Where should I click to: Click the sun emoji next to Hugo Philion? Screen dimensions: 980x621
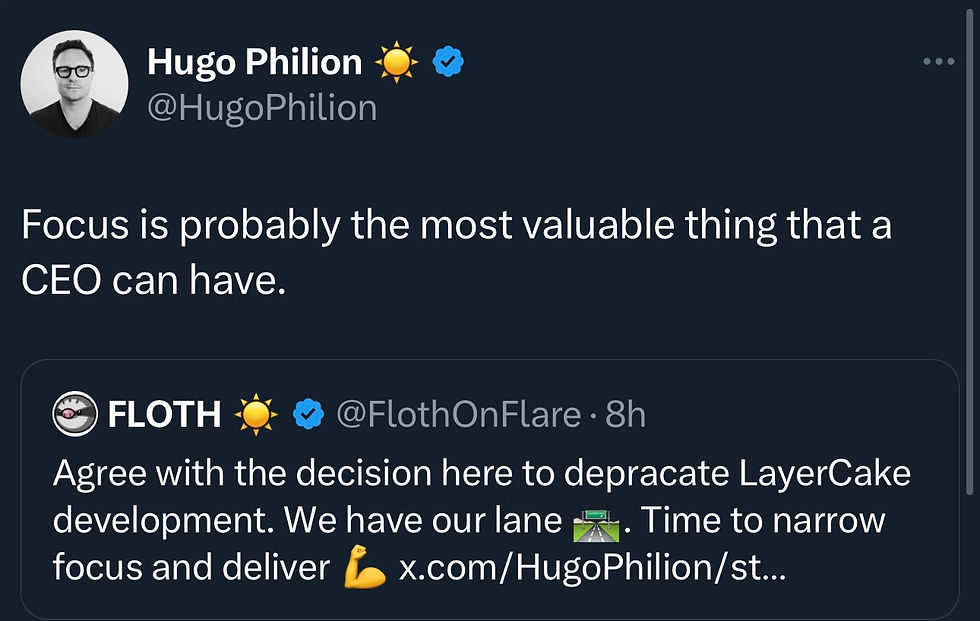pos(397,63)
